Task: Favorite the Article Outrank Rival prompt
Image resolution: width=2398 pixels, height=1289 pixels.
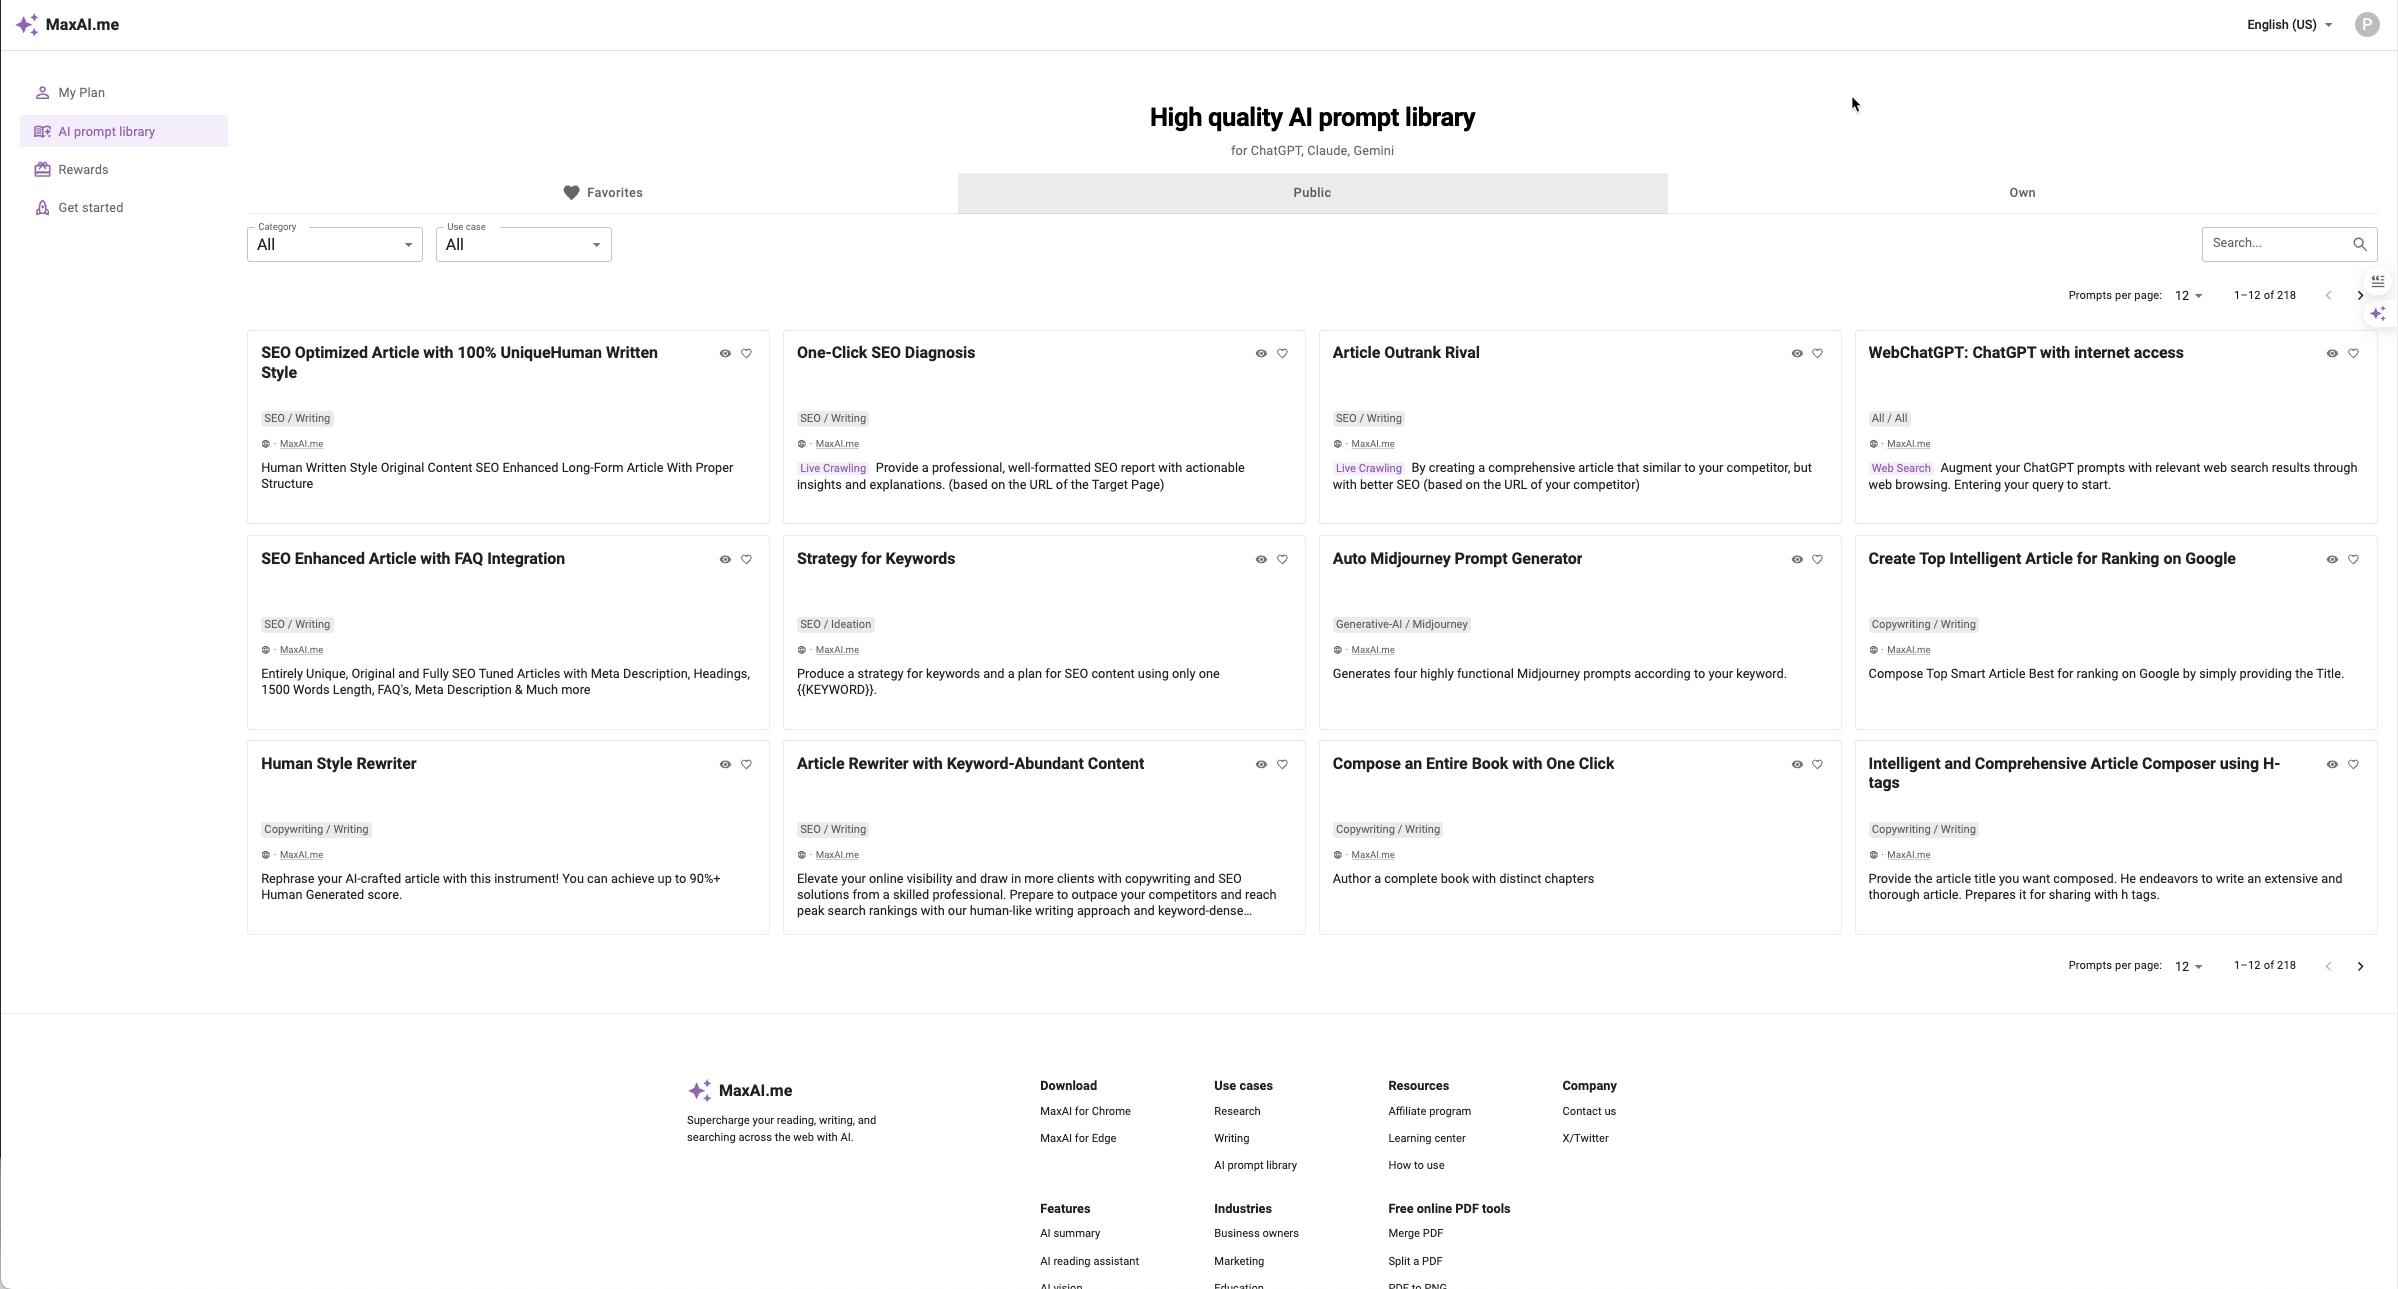Action: tap(1817, 354)
